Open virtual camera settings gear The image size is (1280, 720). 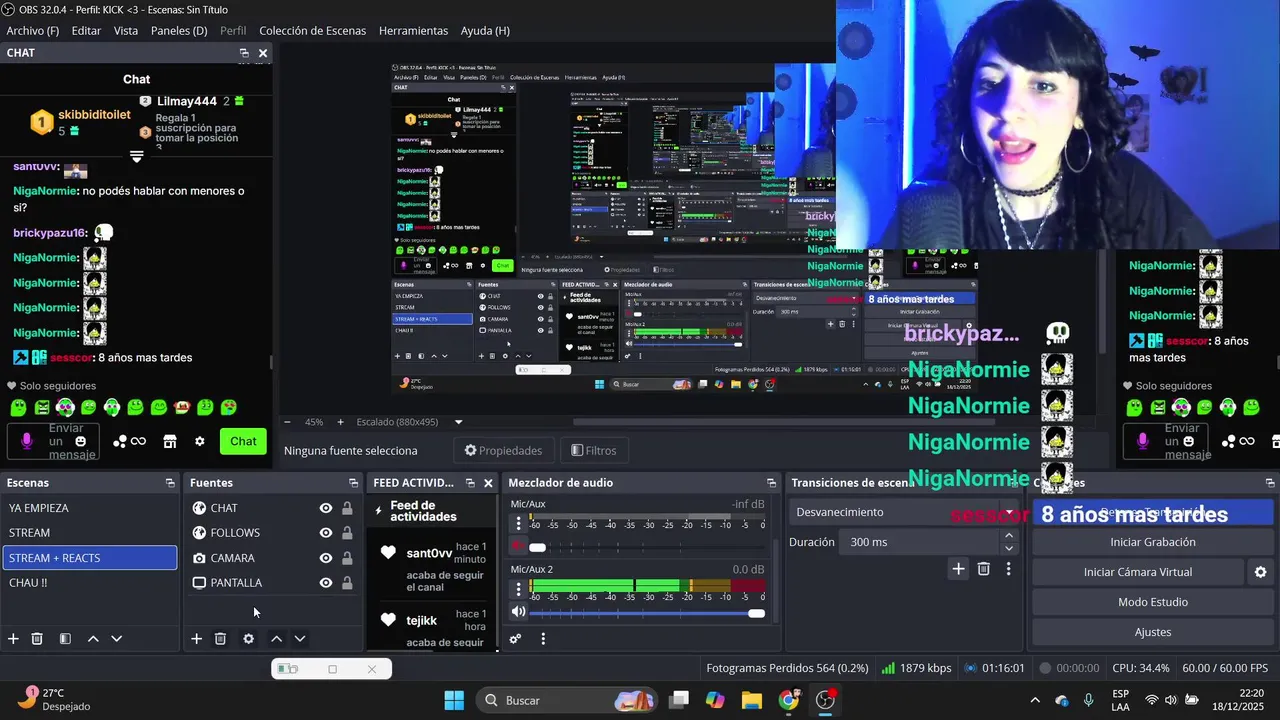tap(1260, 572)
